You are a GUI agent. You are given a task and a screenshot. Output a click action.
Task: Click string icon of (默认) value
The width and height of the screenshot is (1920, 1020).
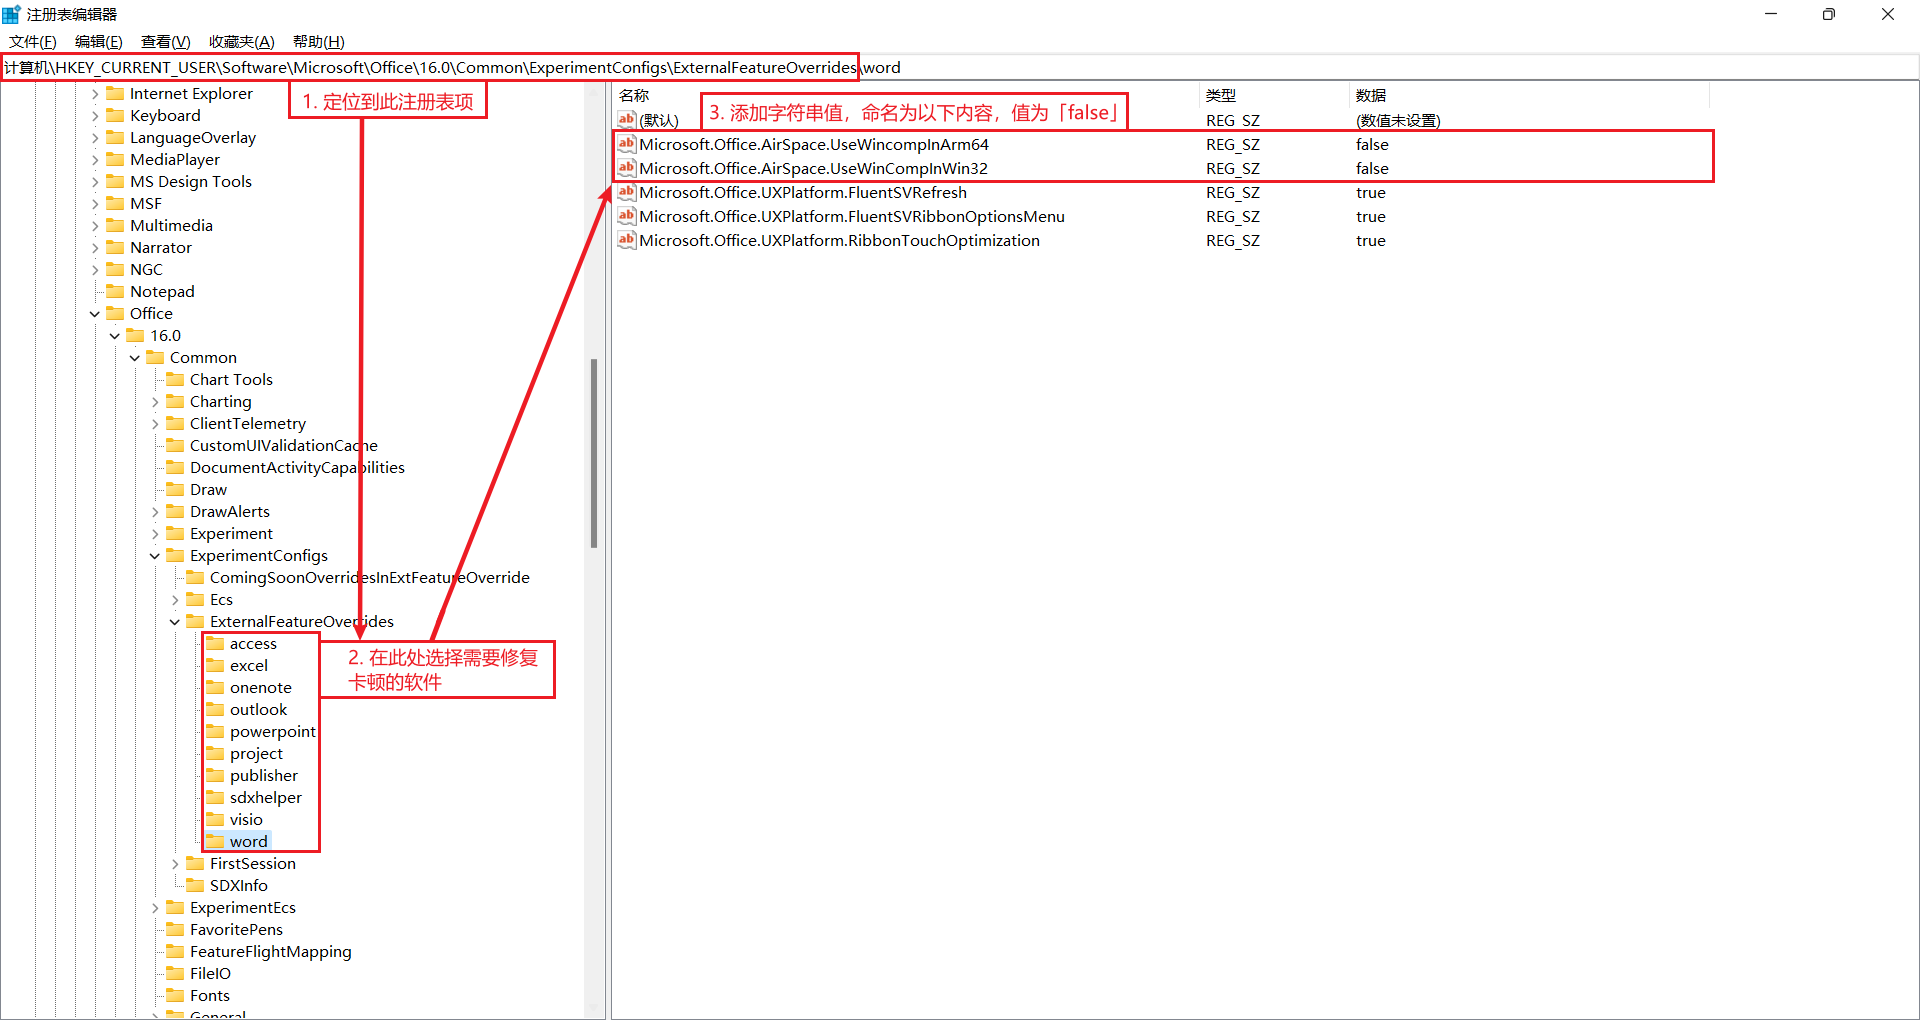(x=627, y=120)
